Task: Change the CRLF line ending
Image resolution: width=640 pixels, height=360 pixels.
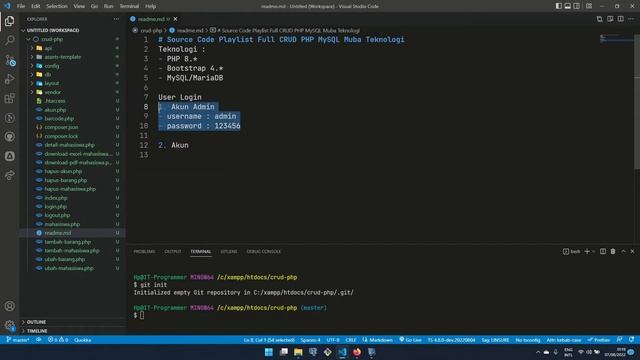Action: (x=351, y=340)
